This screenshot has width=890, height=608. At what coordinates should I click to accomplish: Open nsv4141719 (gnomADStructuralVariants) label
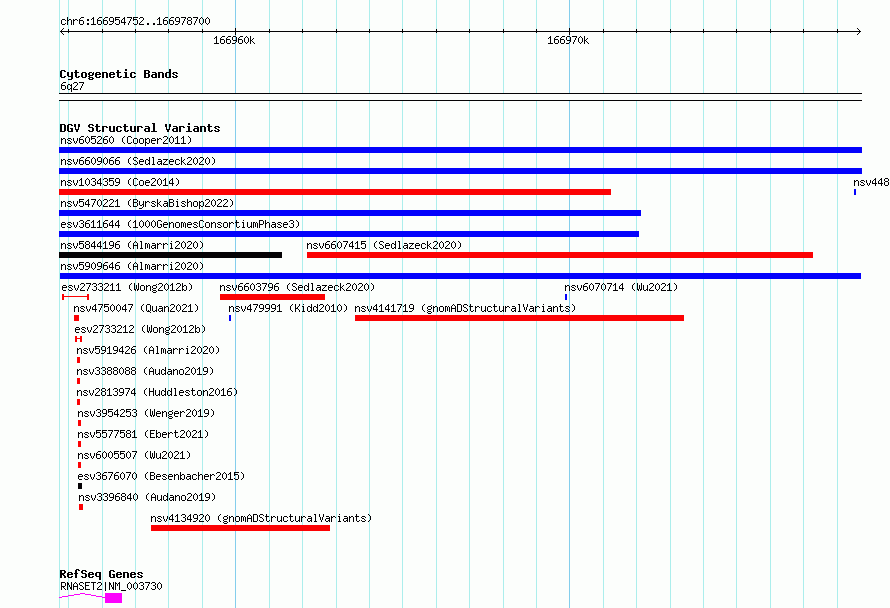(x=465, y=308)
